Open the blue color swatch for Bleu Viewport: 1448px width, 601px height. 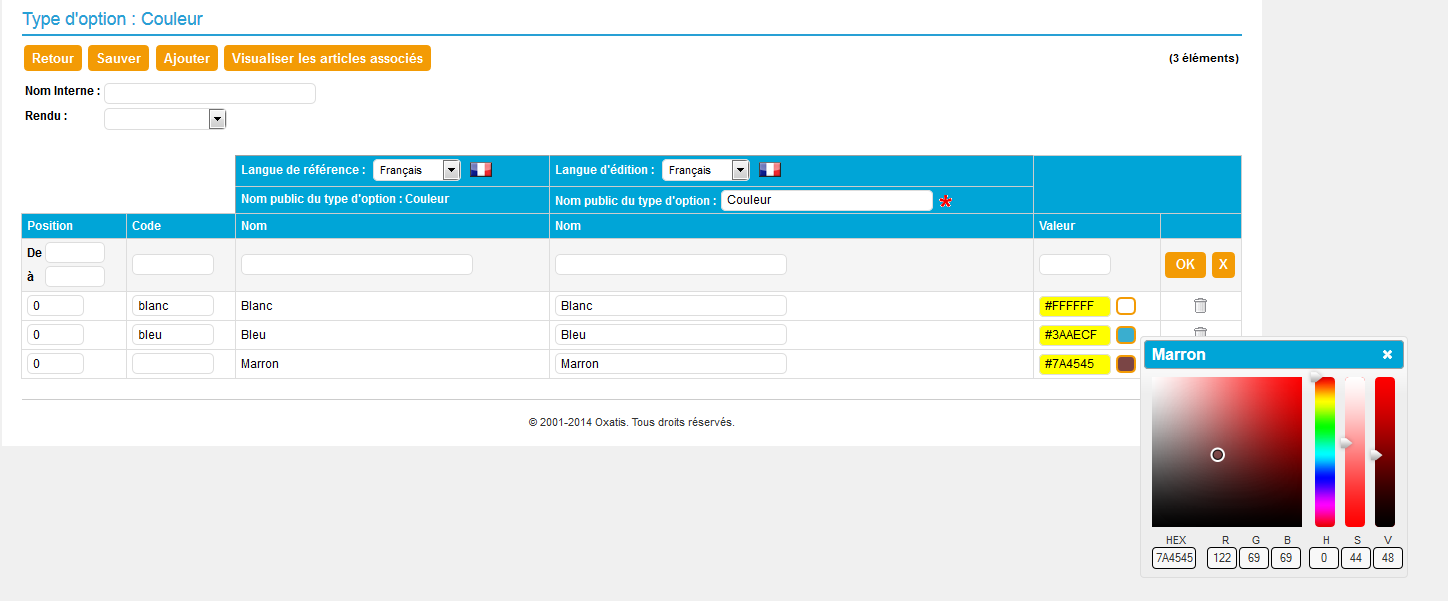click(1126, 335)
